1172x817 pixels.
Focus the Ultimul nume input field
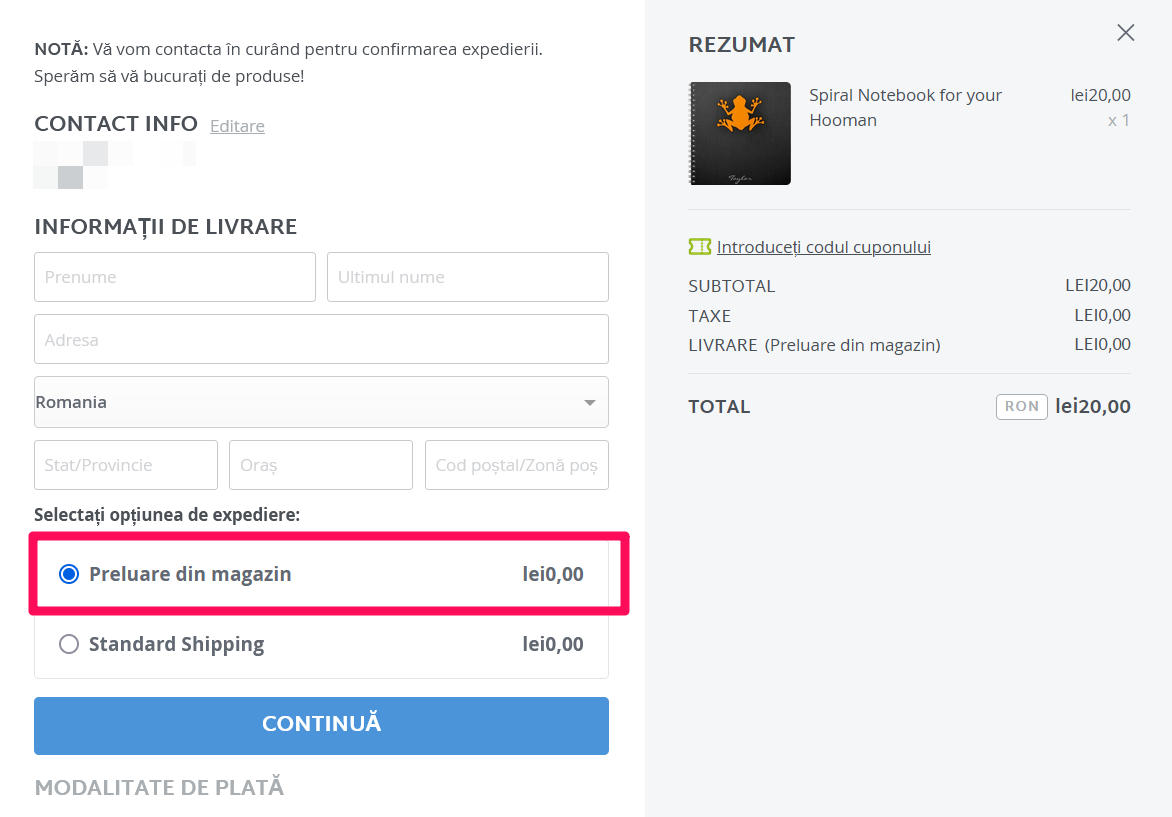pos(468,277)
